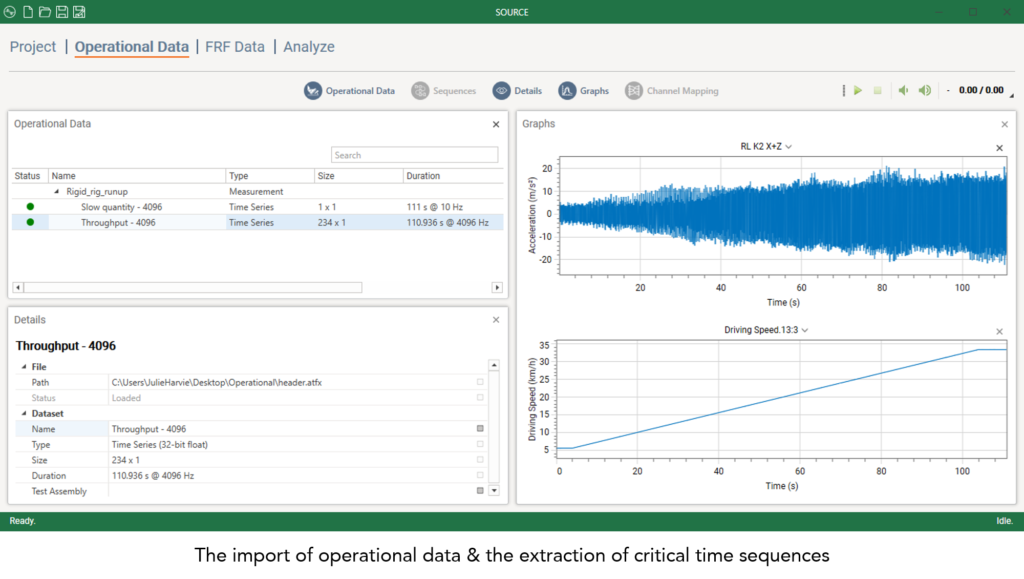Click the Open file folder icon

point(44,12)
